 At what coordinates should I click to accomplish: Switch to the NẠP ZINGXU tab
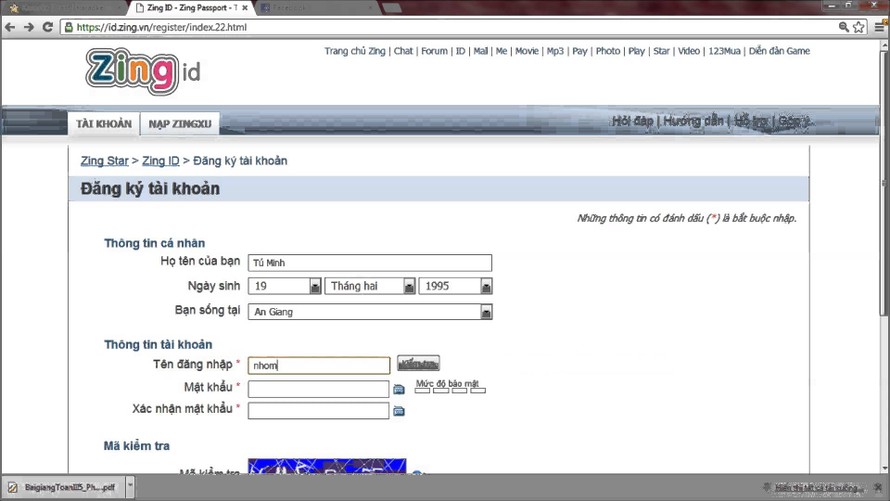pyautogui.click(x=180, y=124)
